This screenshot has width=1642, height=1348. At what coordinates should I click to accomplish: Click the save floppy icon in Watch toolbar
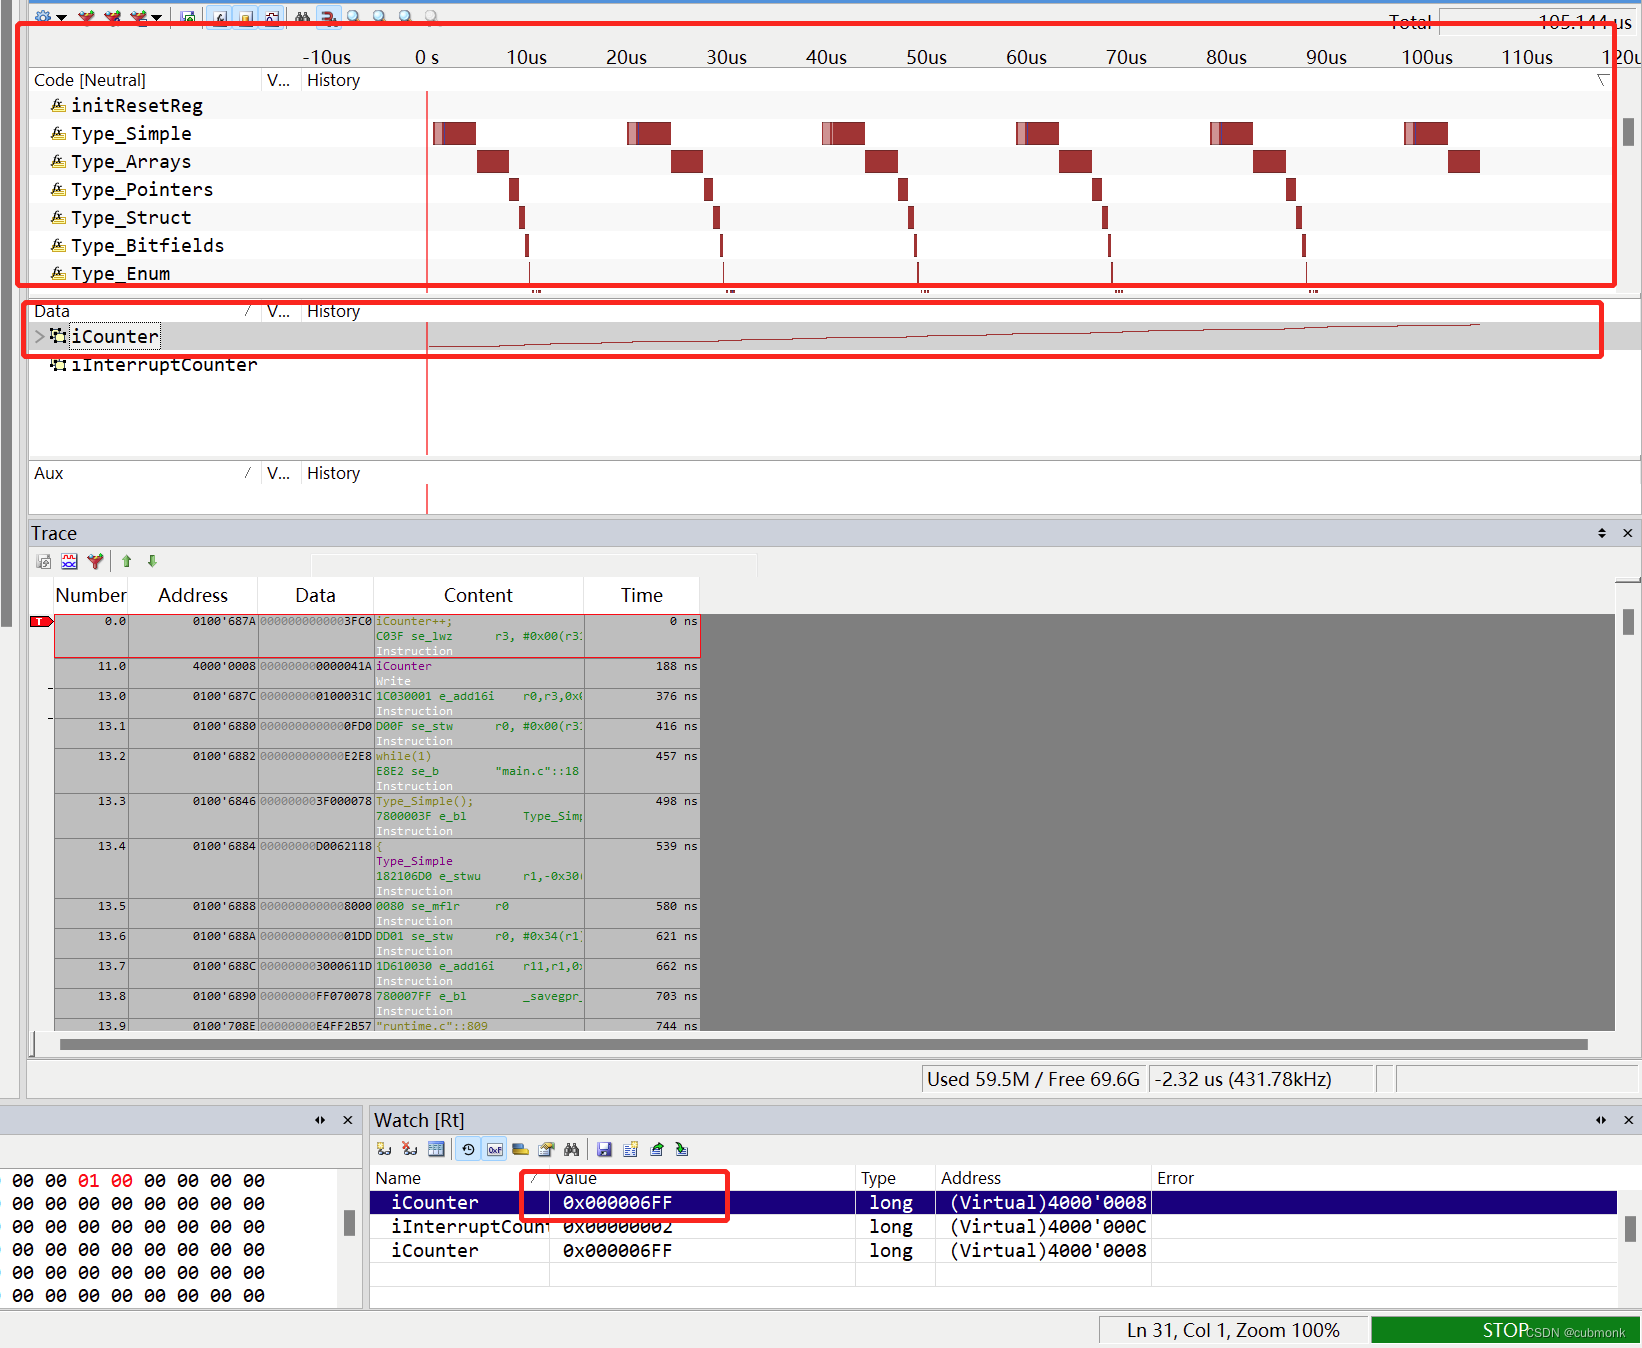tap(604, 1150)
